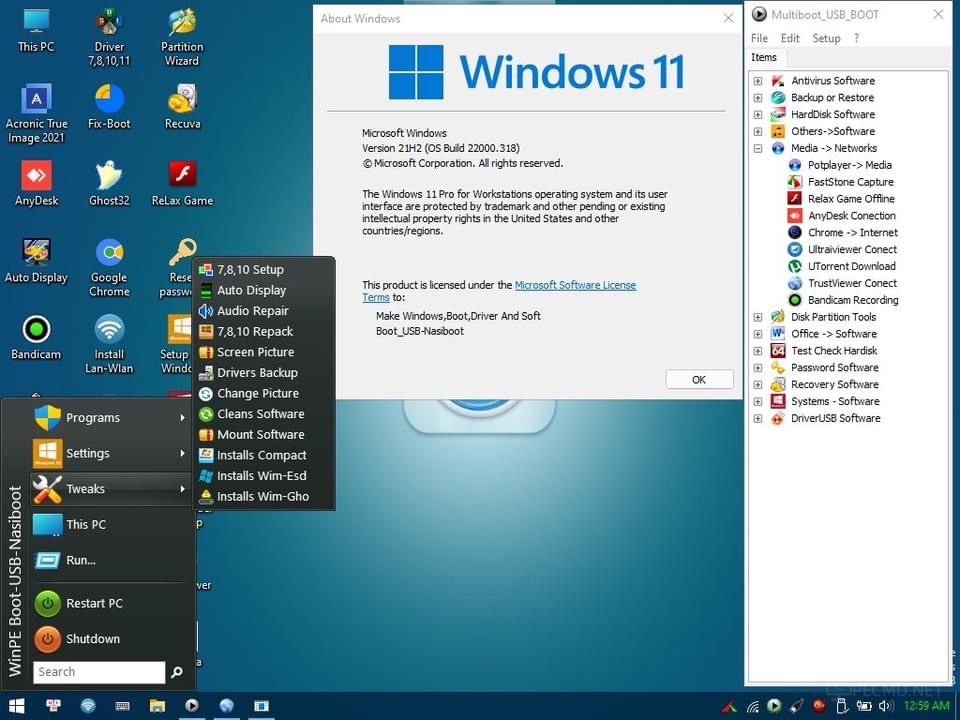960x720 pixels.
Task: Click the 12:59 AM taskbar clock
Action: click(x=926, y=706)
